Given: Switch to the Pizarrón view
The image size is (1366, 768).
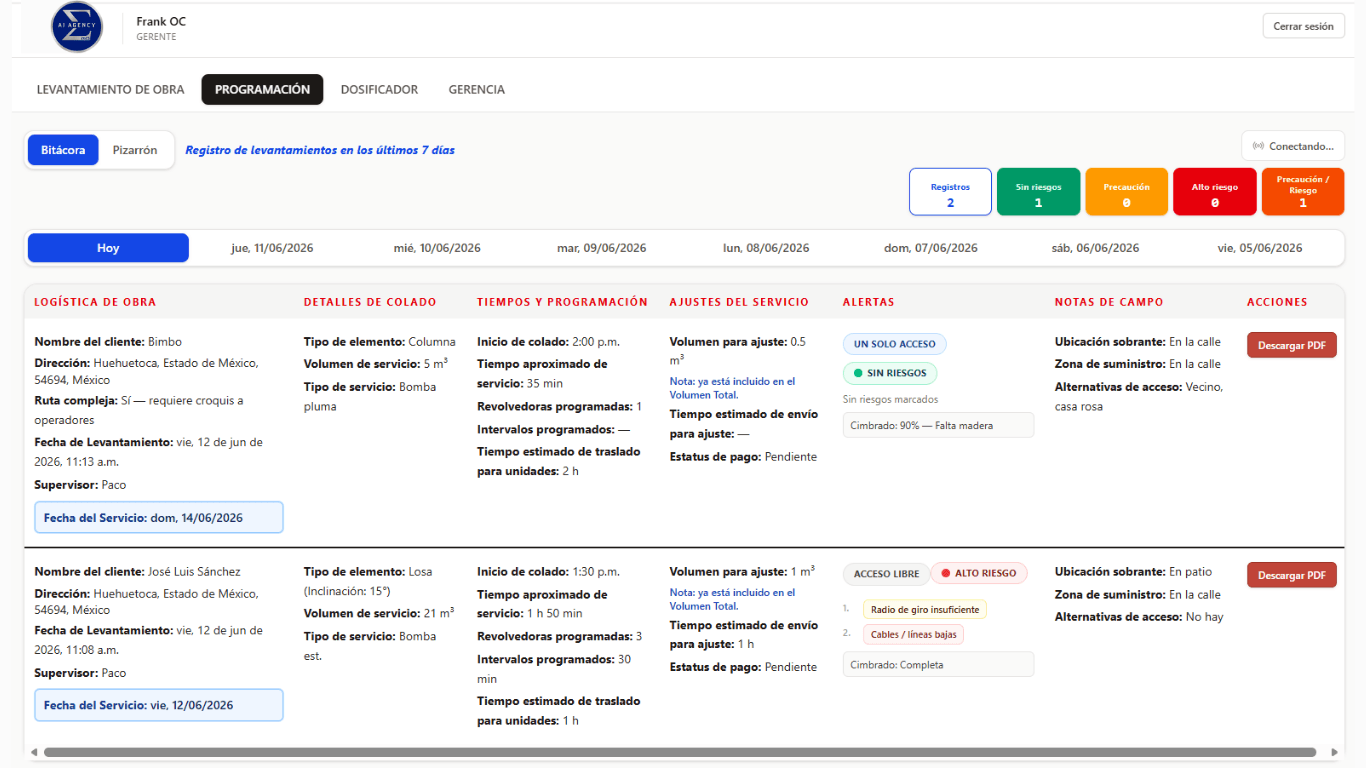Looking at the screenshot, I should tap(135, 150).
